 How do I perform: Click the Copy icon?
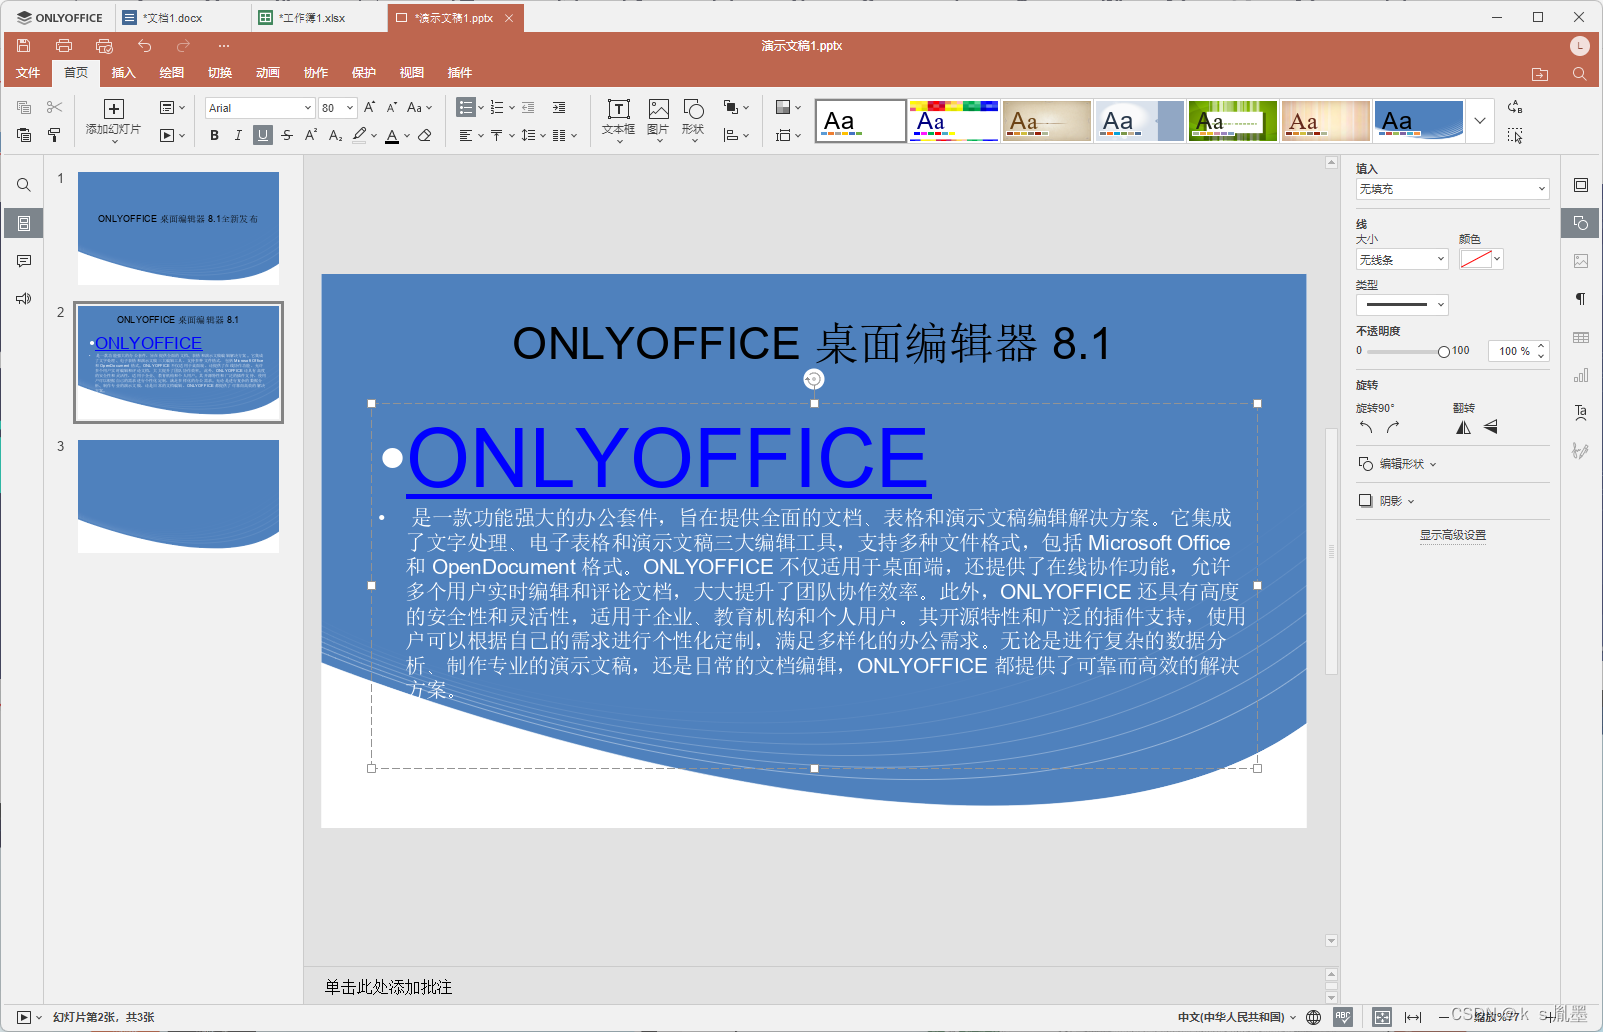tap(24, 107)
